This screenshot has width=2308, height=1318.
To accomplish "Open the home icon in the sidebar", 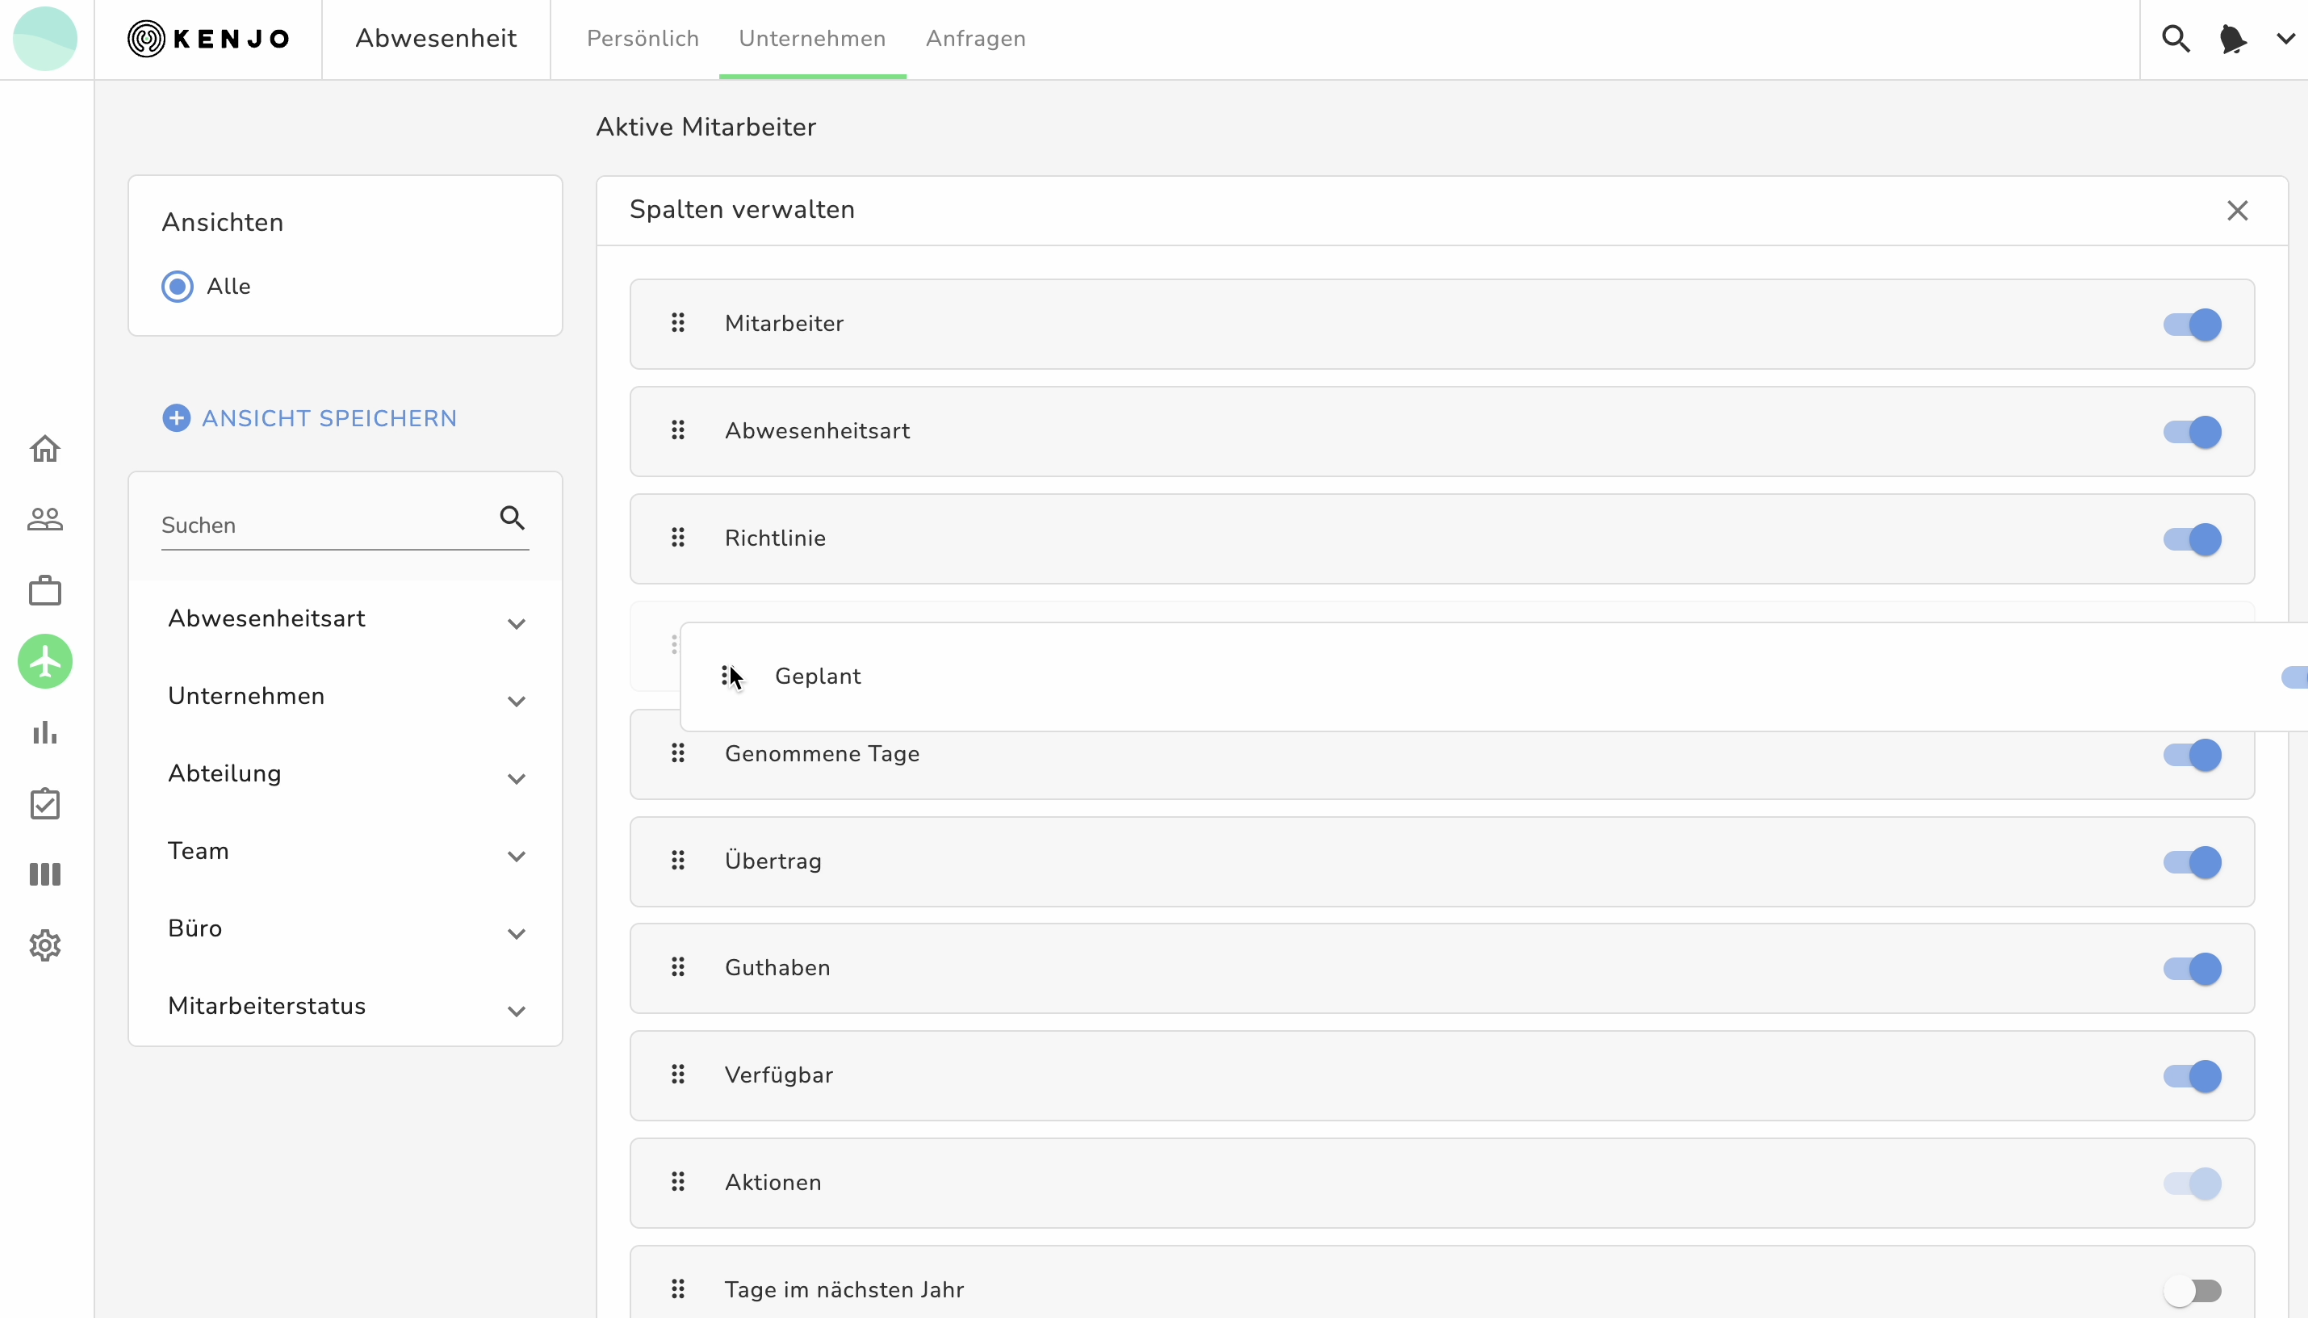I will tap(45, 448).
